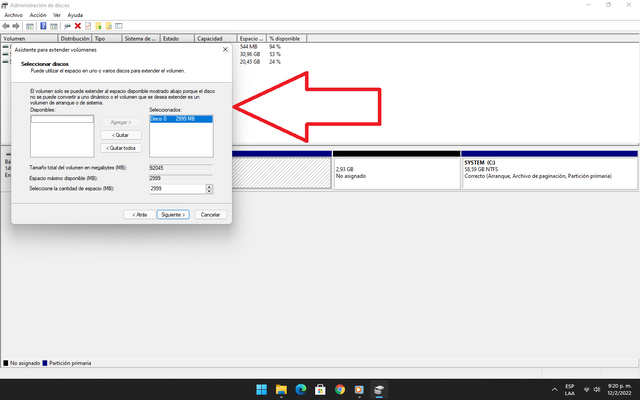Viewport: 640px width, 400px height.
Task: Click the 24 % available cell
Action: click(x=275, y=62)
